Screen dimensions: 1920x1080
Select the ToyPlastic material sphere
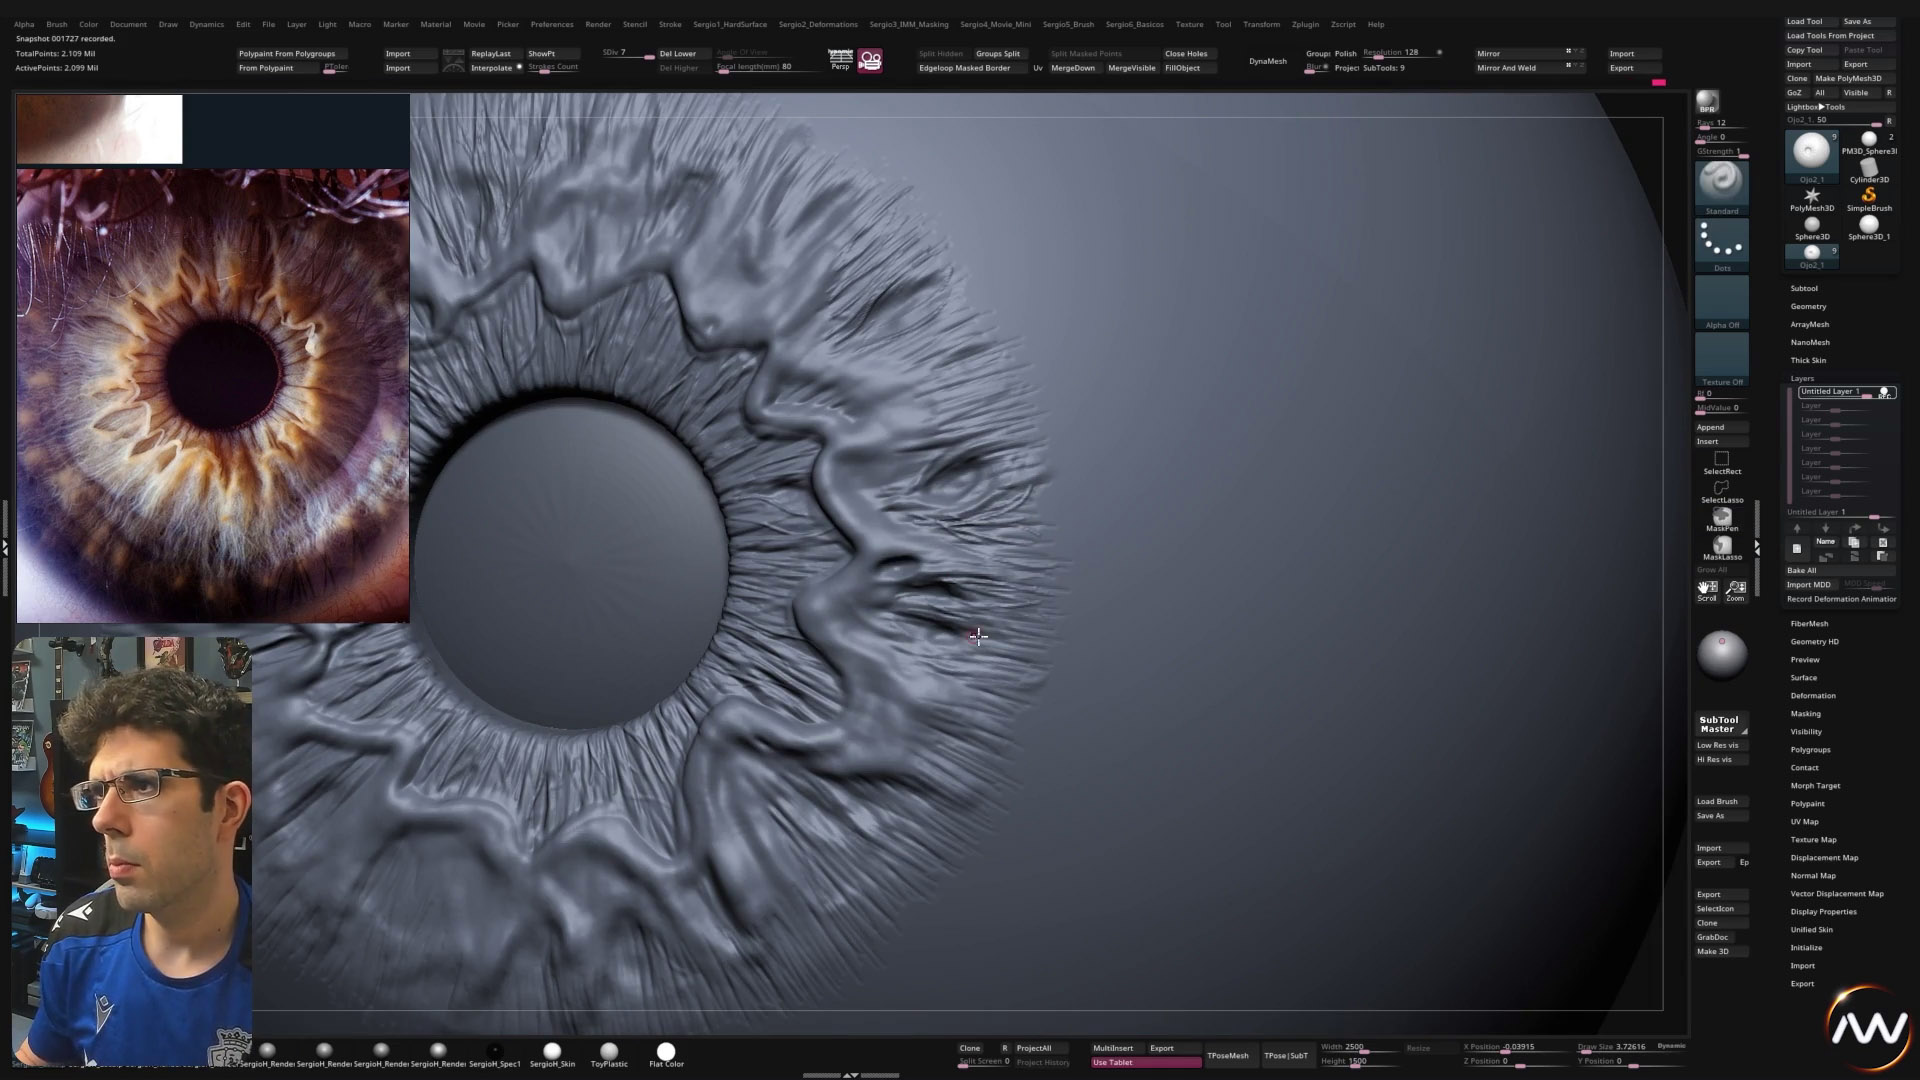point(609,1051)
